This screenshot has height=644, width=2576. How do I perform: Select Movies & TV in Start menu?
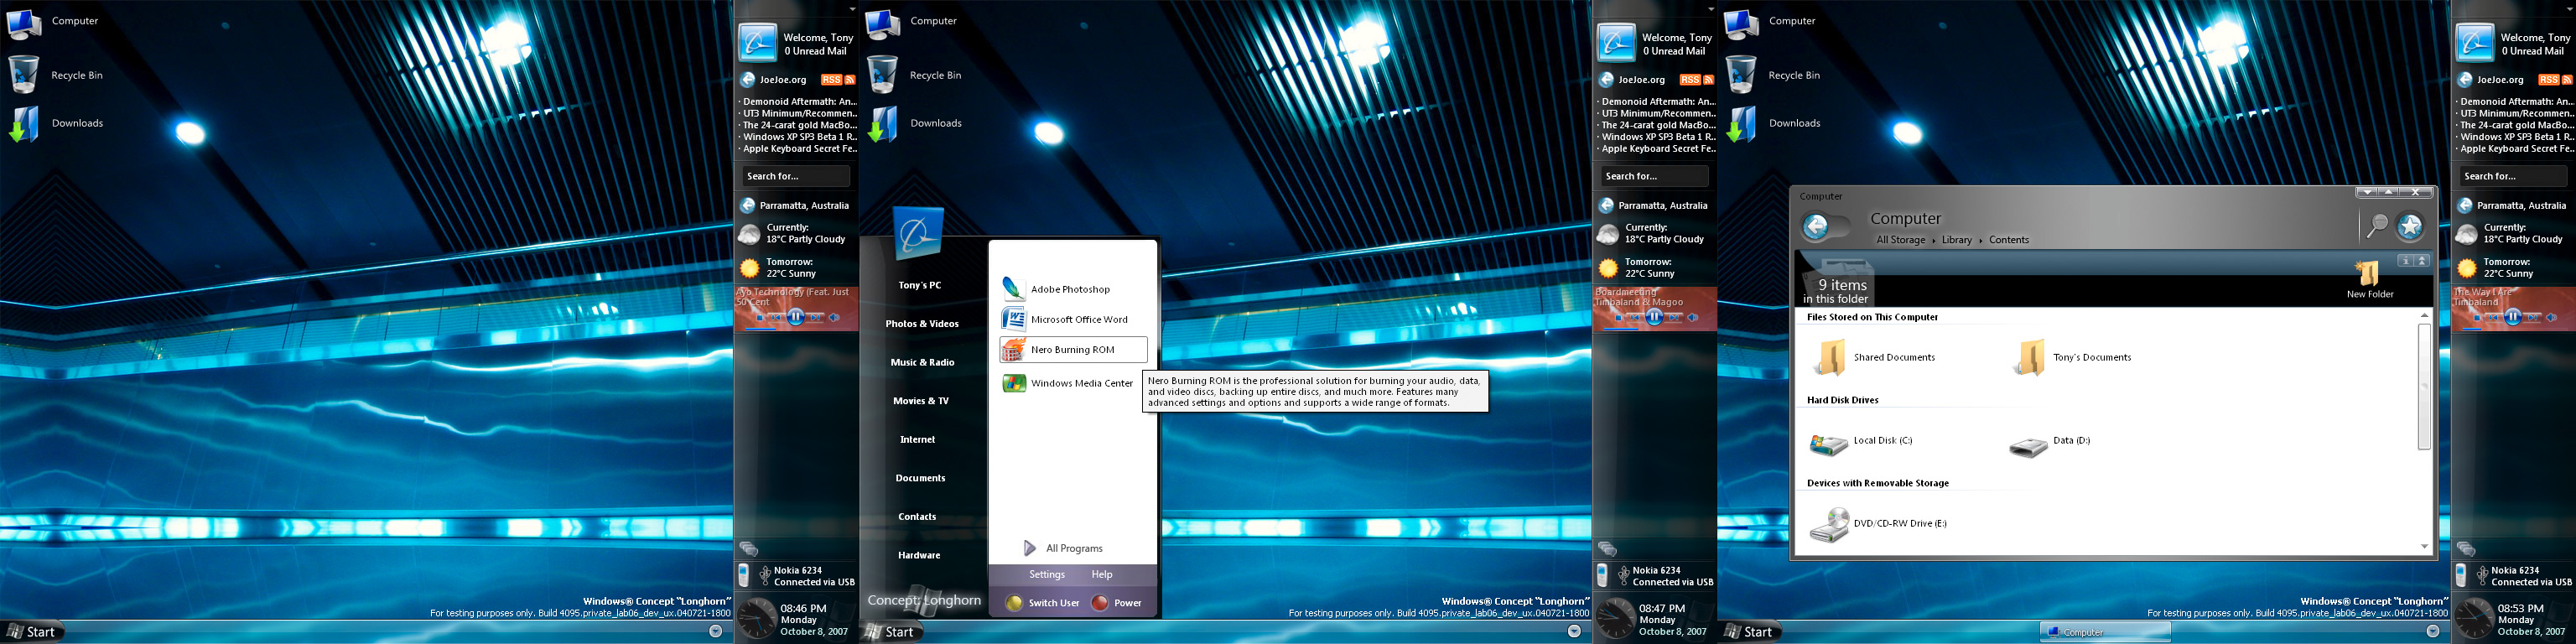pos(920,401)
